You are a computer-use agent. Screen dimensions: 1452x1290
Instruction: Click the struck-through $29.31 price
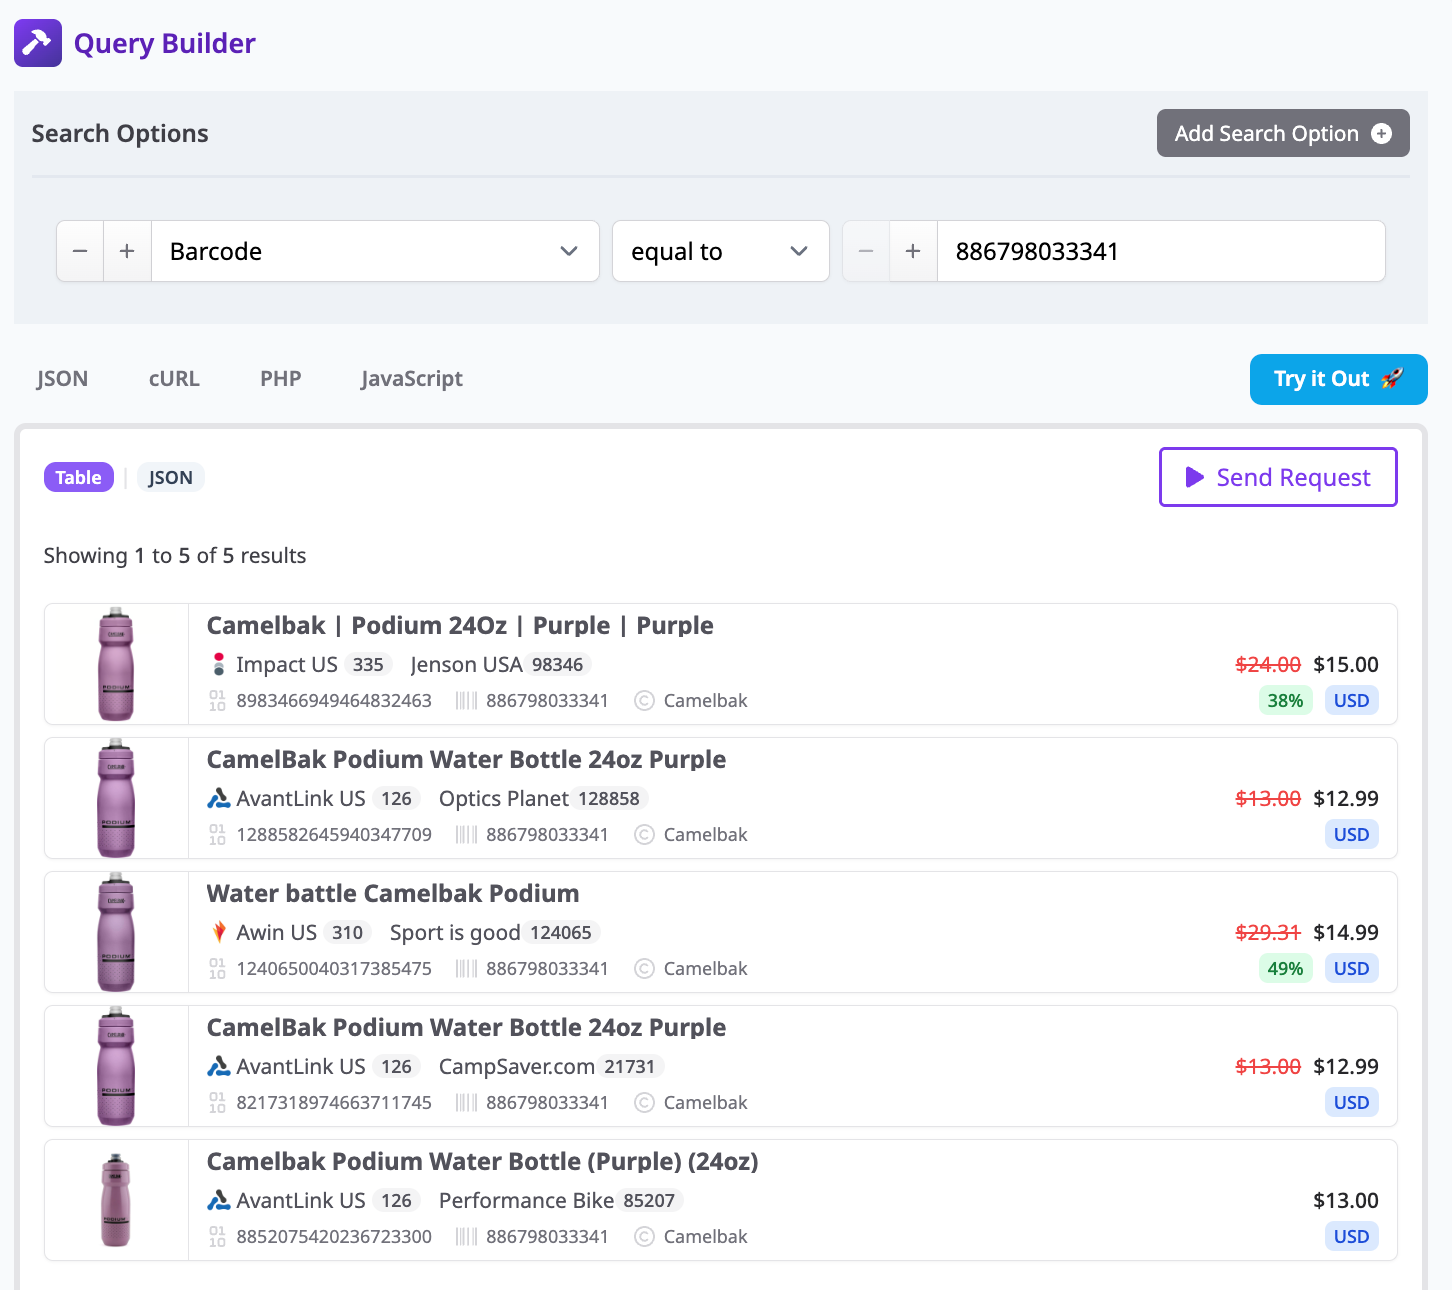point(1268,932)
